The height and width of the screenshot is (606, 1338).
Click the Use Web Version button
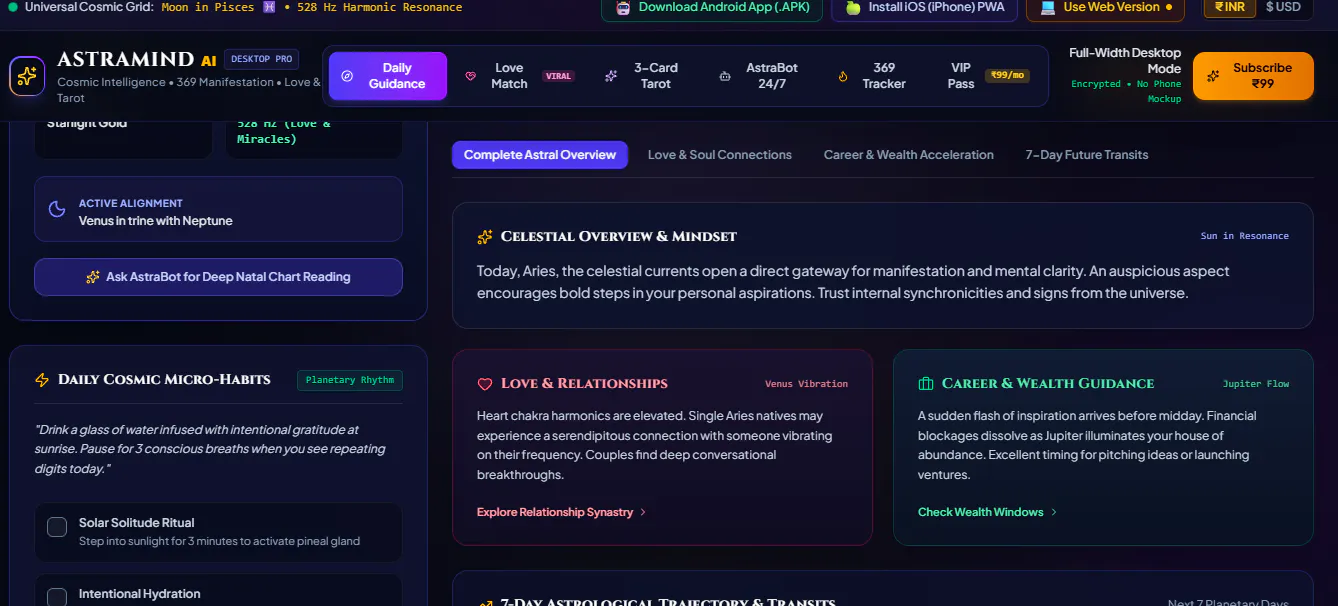(x=1105, y=7)
